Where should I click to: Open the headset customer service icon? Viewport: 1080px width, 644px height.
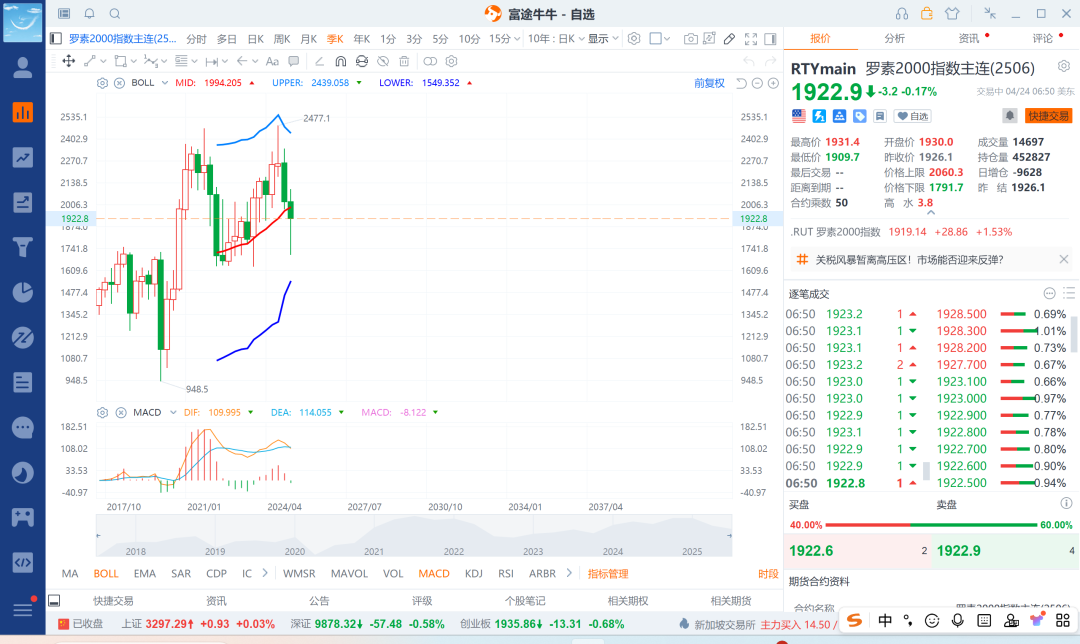[x=902, y=14]
